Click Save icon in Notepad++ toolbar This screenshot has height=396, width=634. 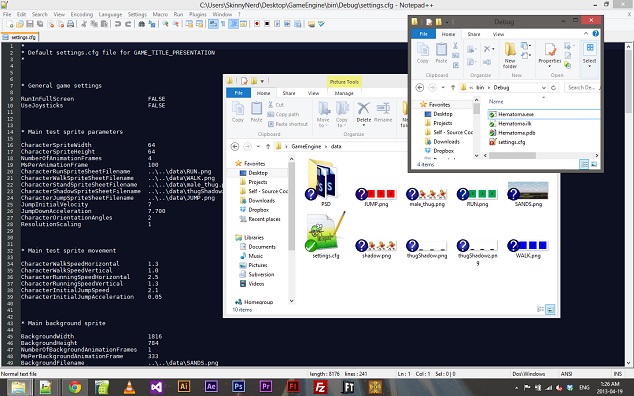click(30, 24)
